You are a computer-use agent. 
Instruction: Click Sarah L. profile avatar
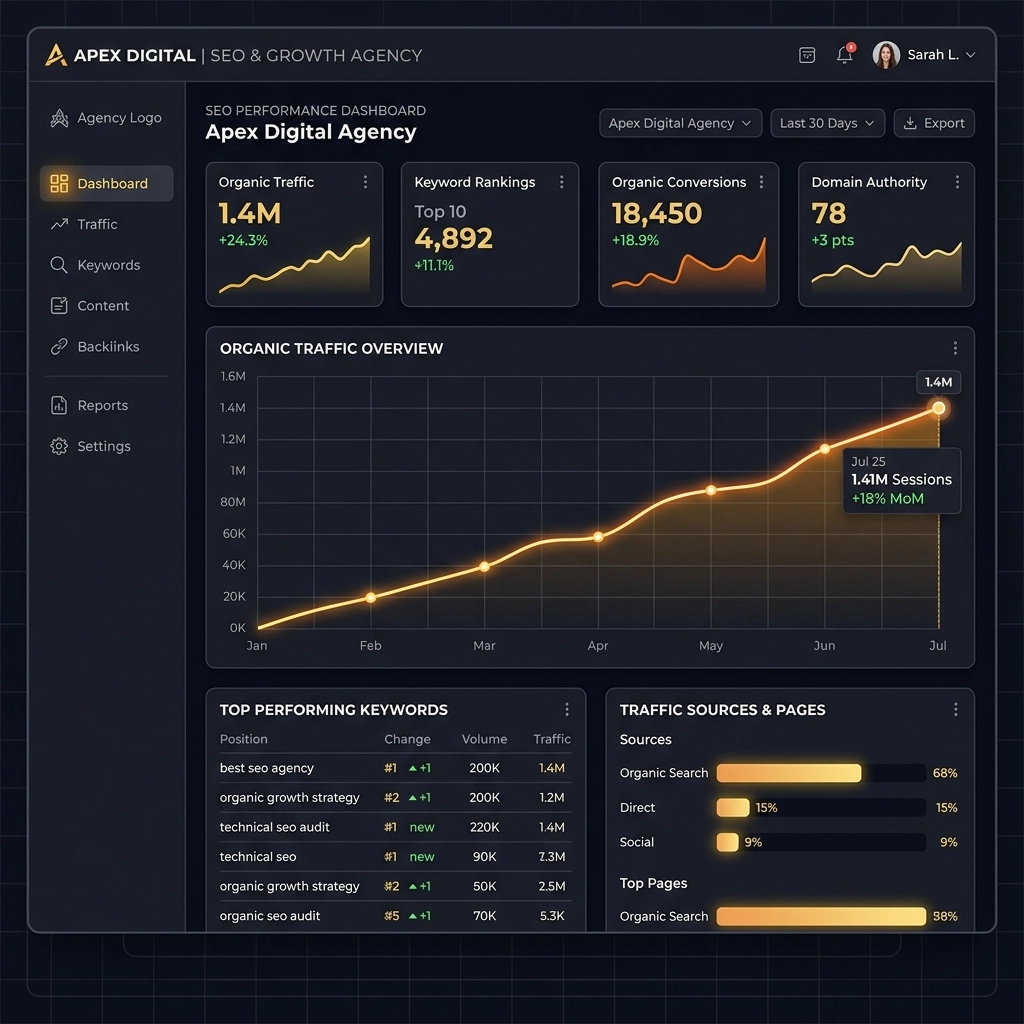point(886,55)
